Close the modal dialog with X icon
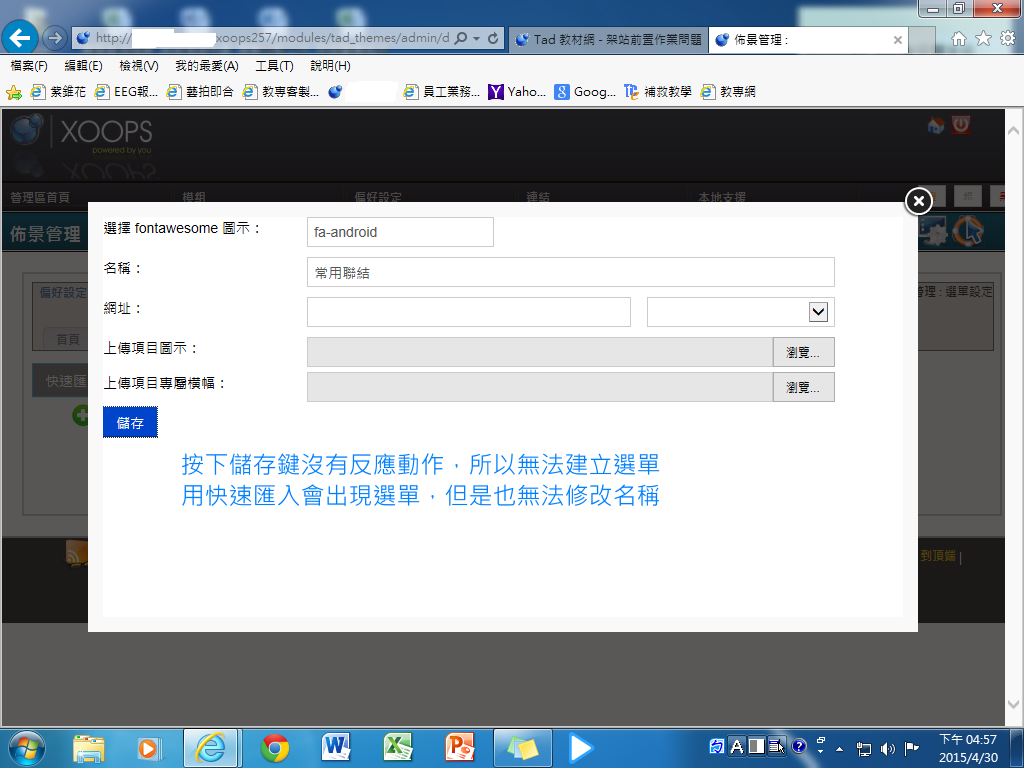Viewport: 1024px width, 768px height. [x=918, y=201]
